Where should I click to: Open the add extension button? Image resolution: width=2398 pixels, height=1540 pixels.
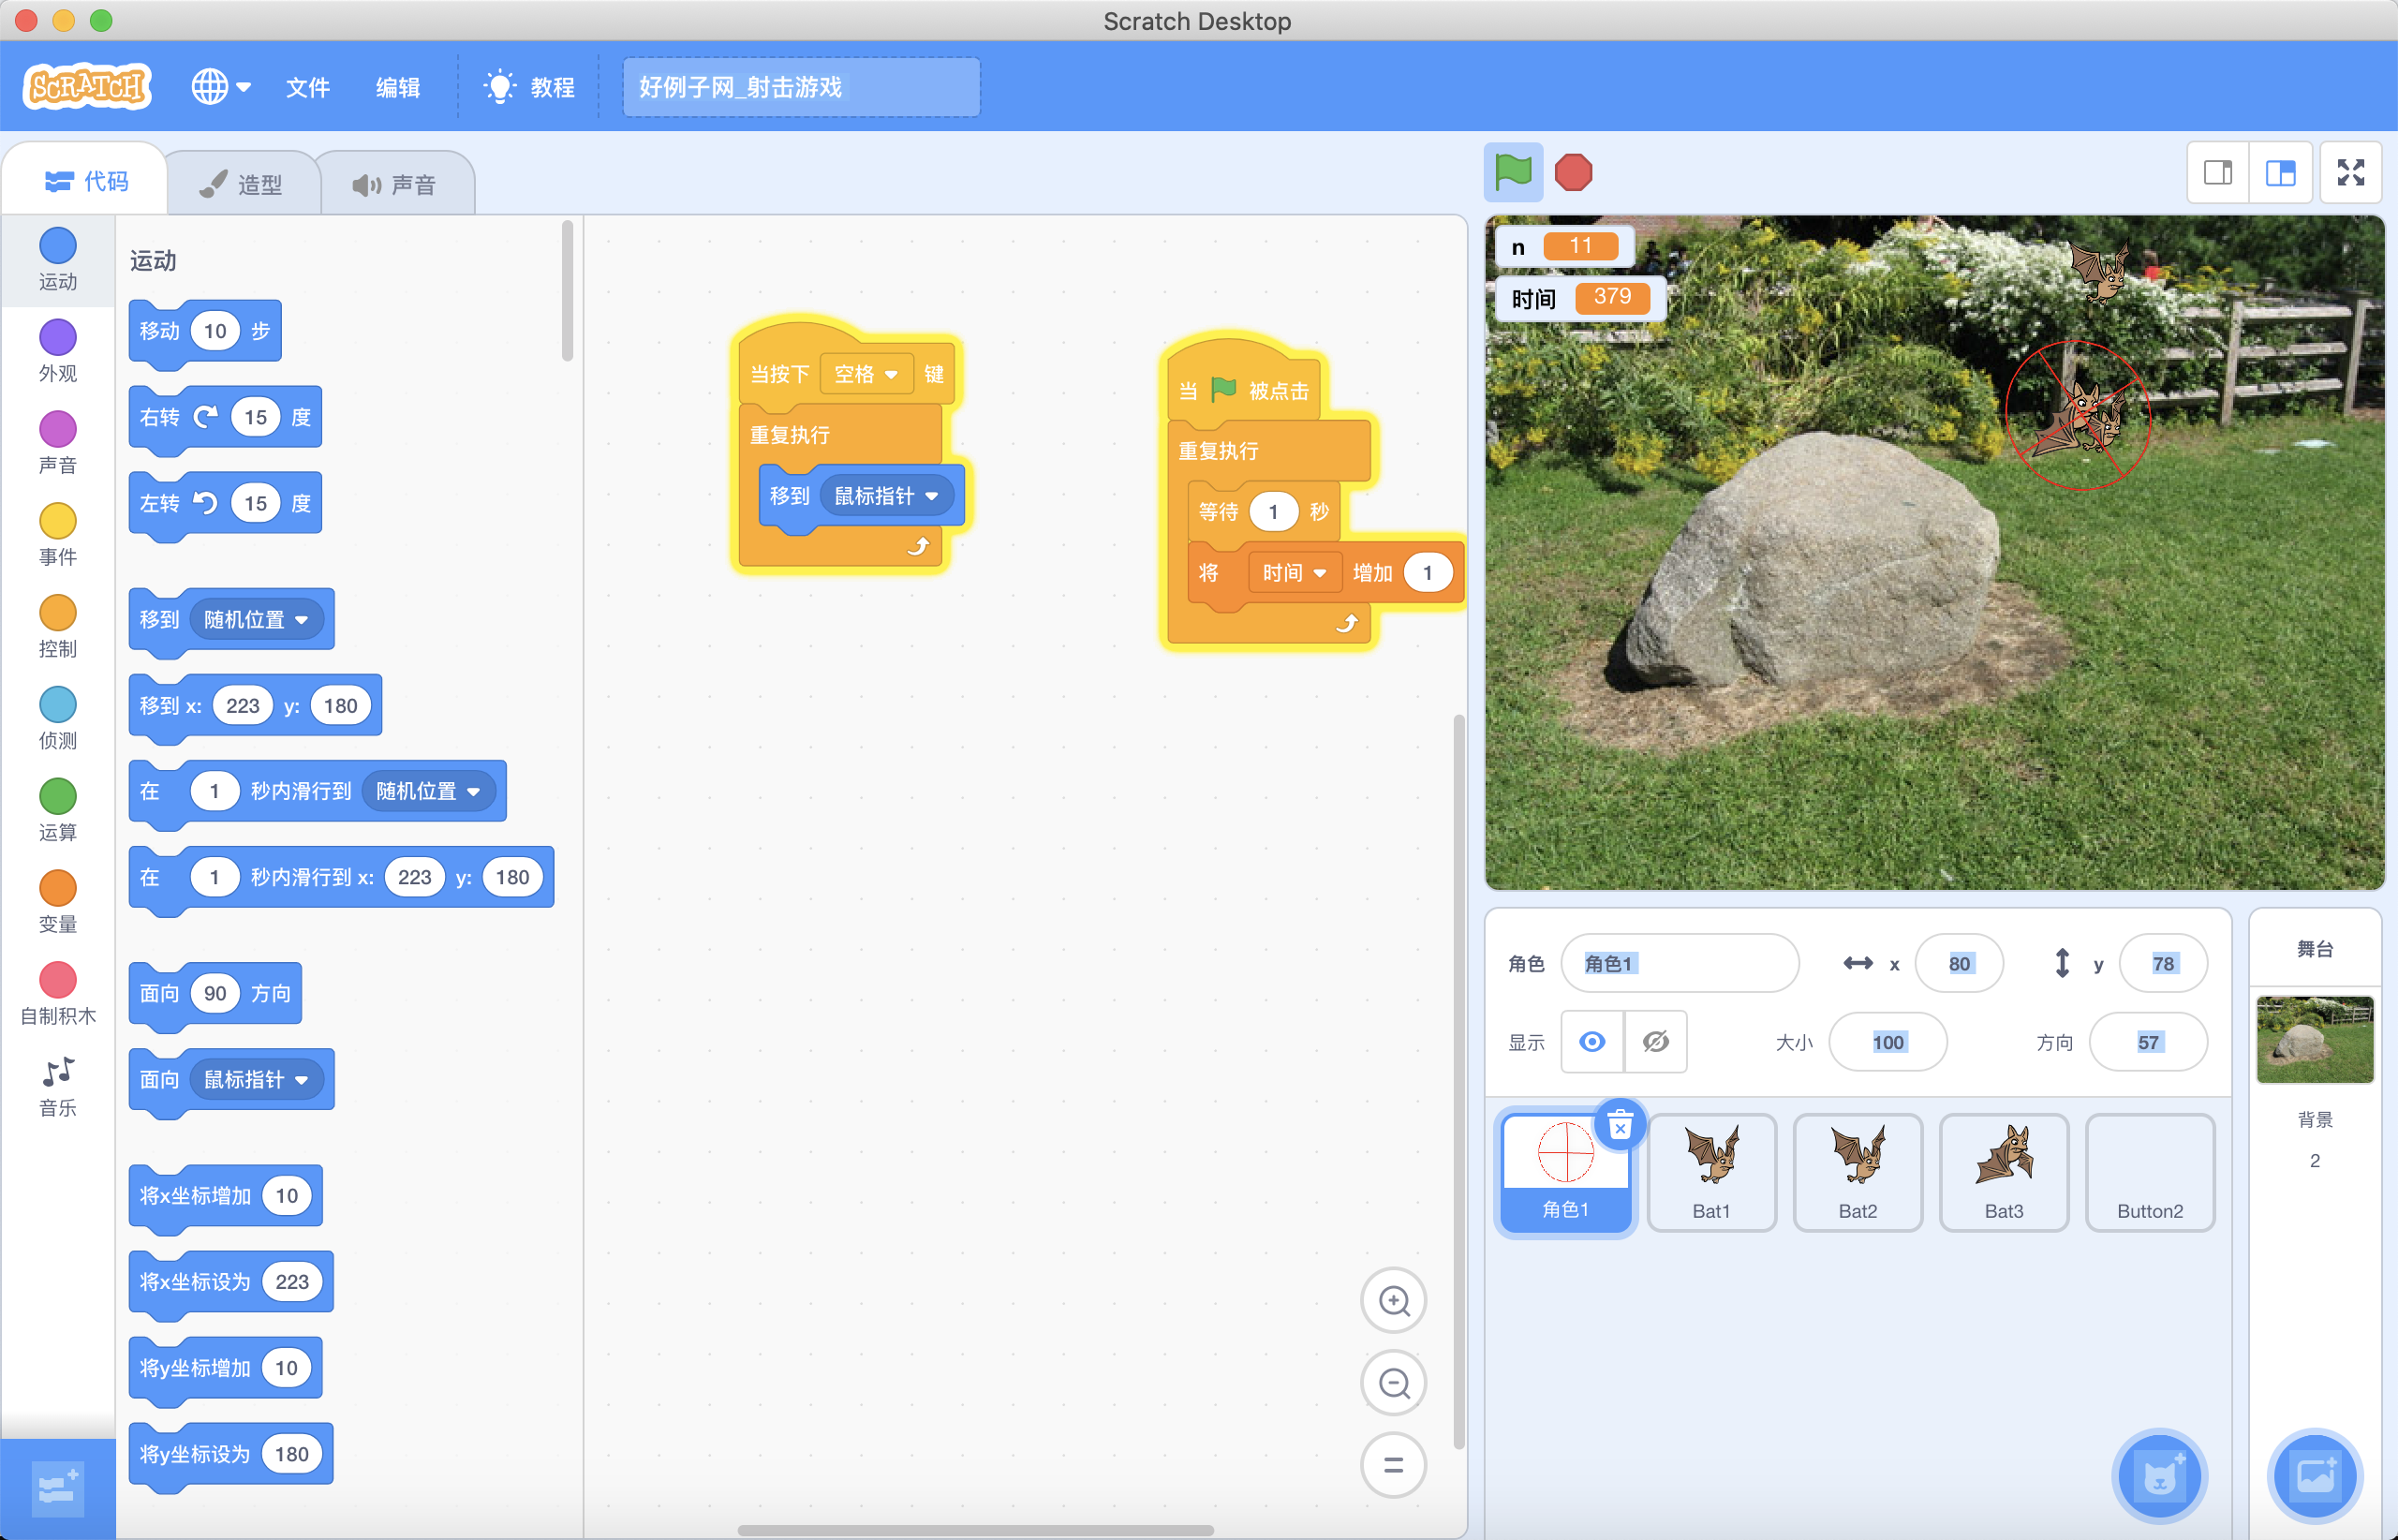point(58,1489)
